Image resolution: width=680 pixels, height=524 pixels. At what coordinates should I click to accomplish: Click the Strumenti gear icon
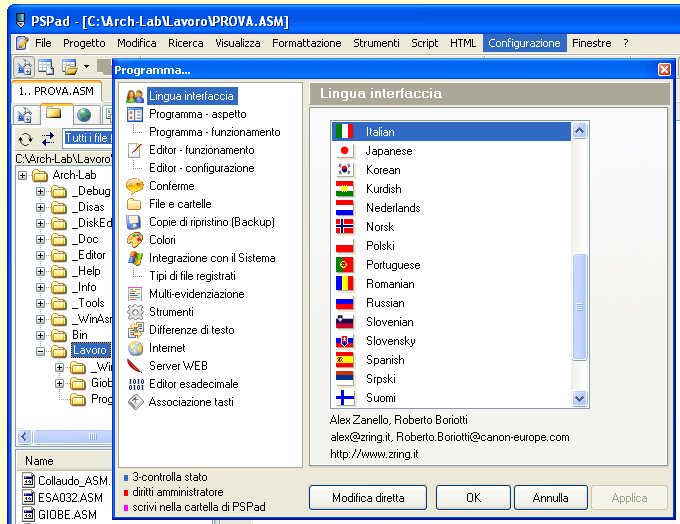coord(135,312)
